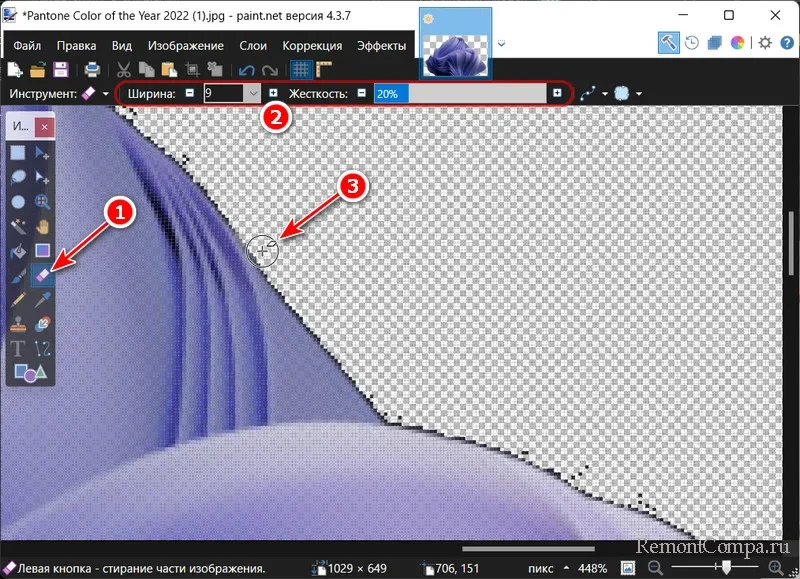Open an image with folder icon

tap(38, 69)
